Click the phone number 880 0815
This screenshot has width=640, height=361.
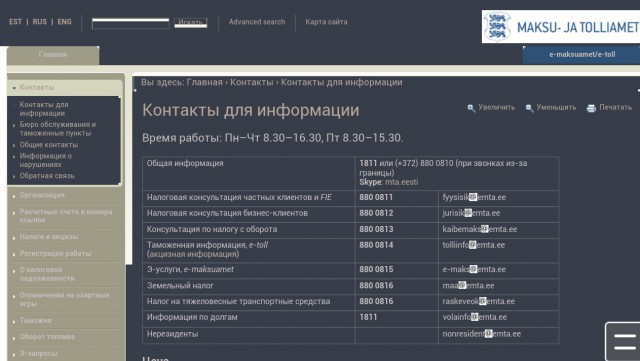click(376, 270)
